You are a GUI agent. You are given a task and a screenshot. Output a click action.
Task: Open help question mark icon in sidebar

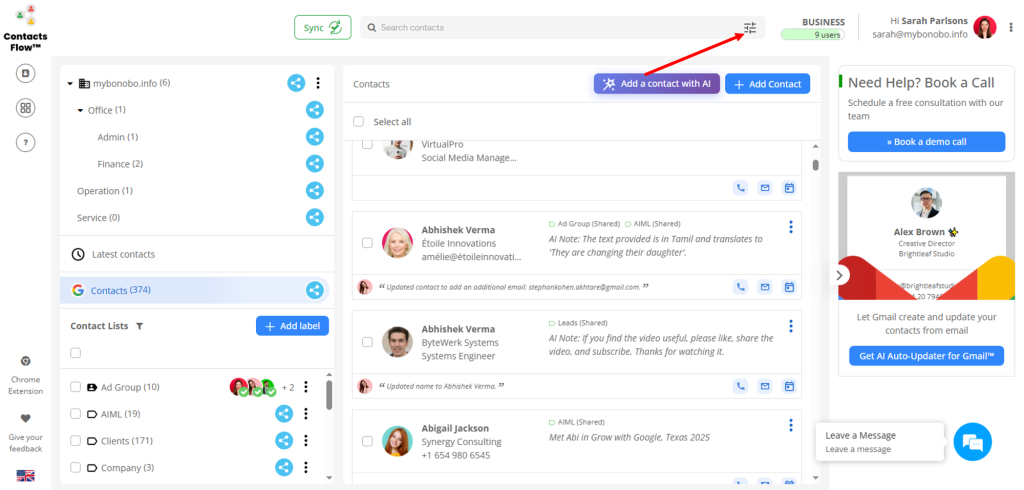pos(26,142)
